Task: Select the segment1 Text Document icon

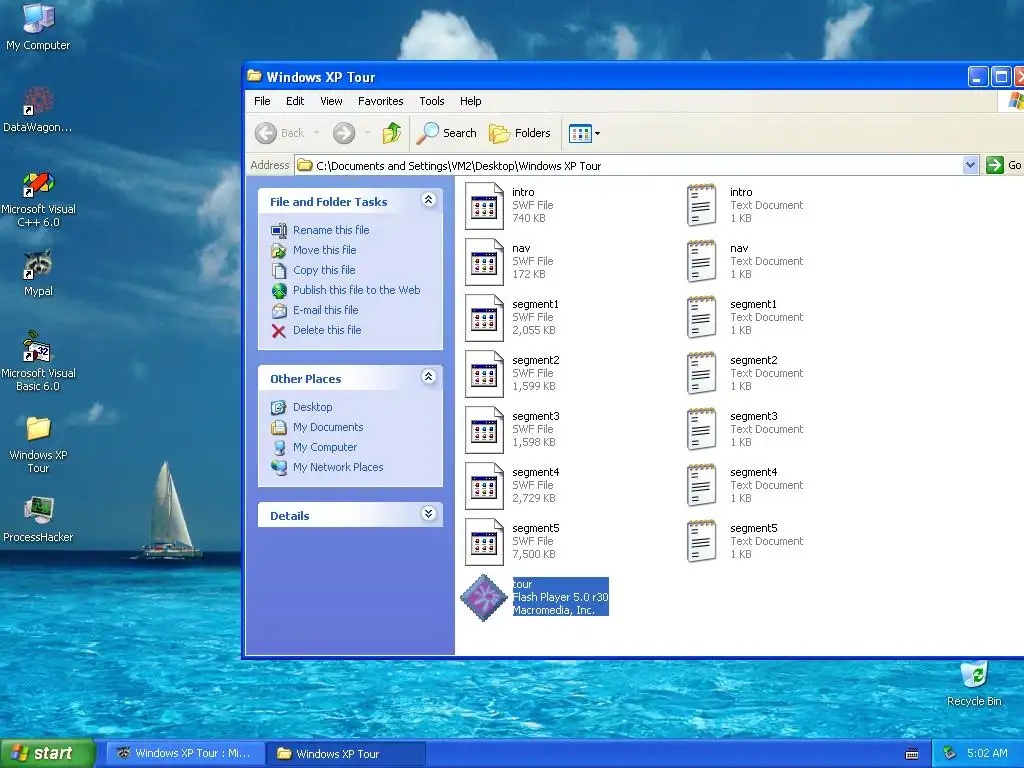Action: (702, 317)
